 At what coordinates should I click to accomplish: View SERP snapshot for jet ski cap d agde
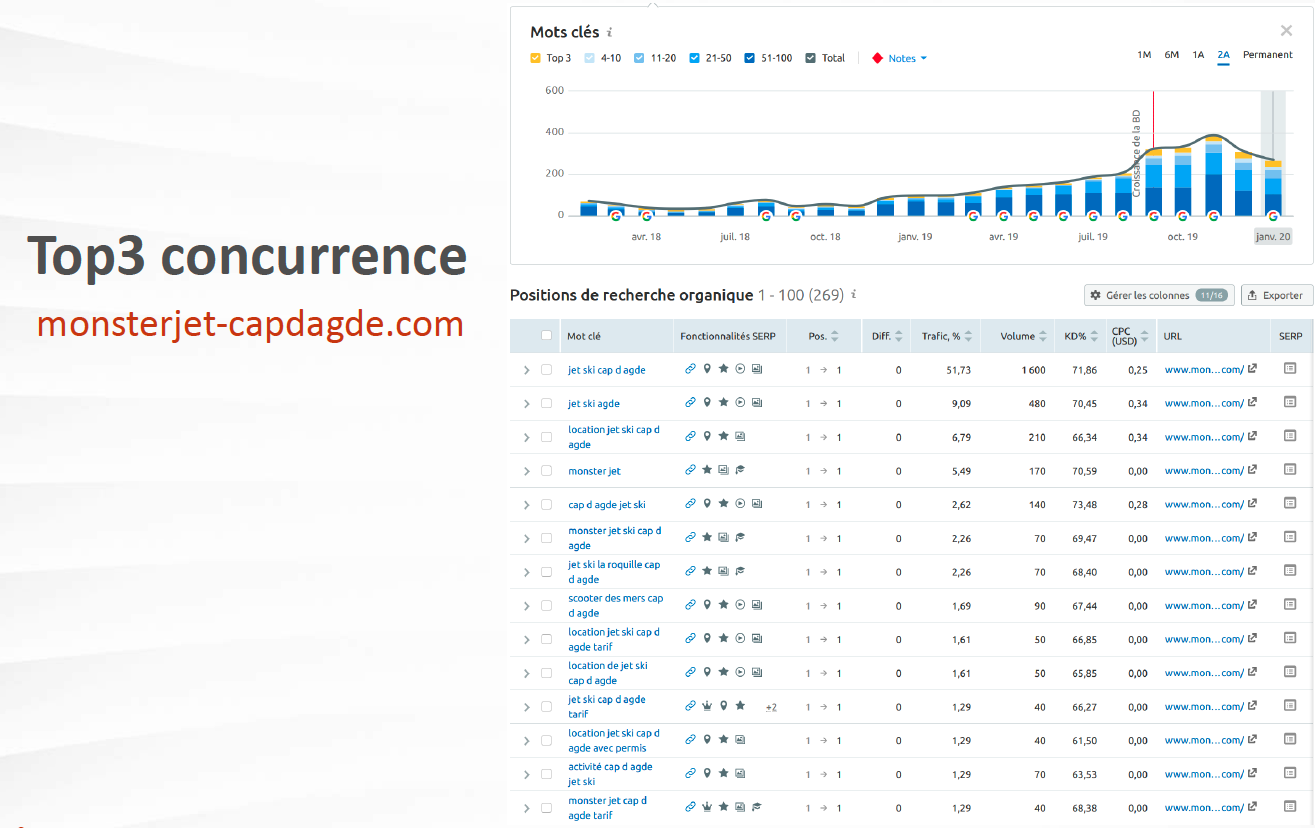coord(1290,369)
